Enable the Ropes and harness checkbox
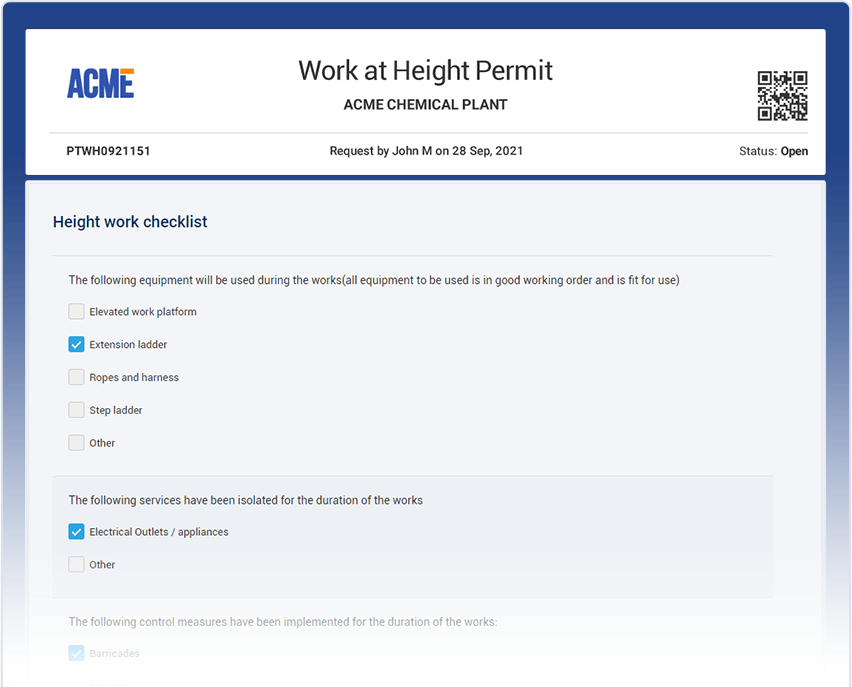852x687 pixels. (76, 377)
